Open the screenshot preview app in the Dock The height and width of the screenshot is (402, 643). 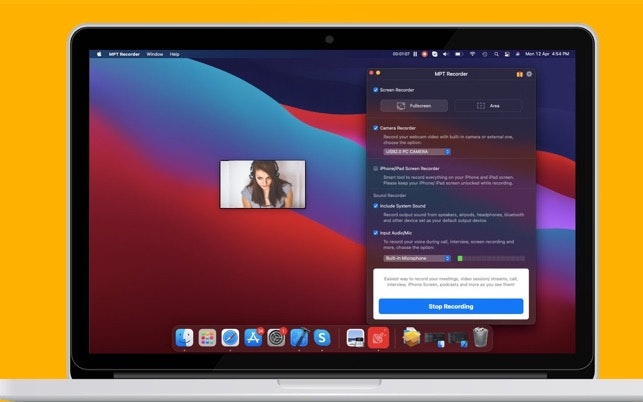(x=355, y=338)
